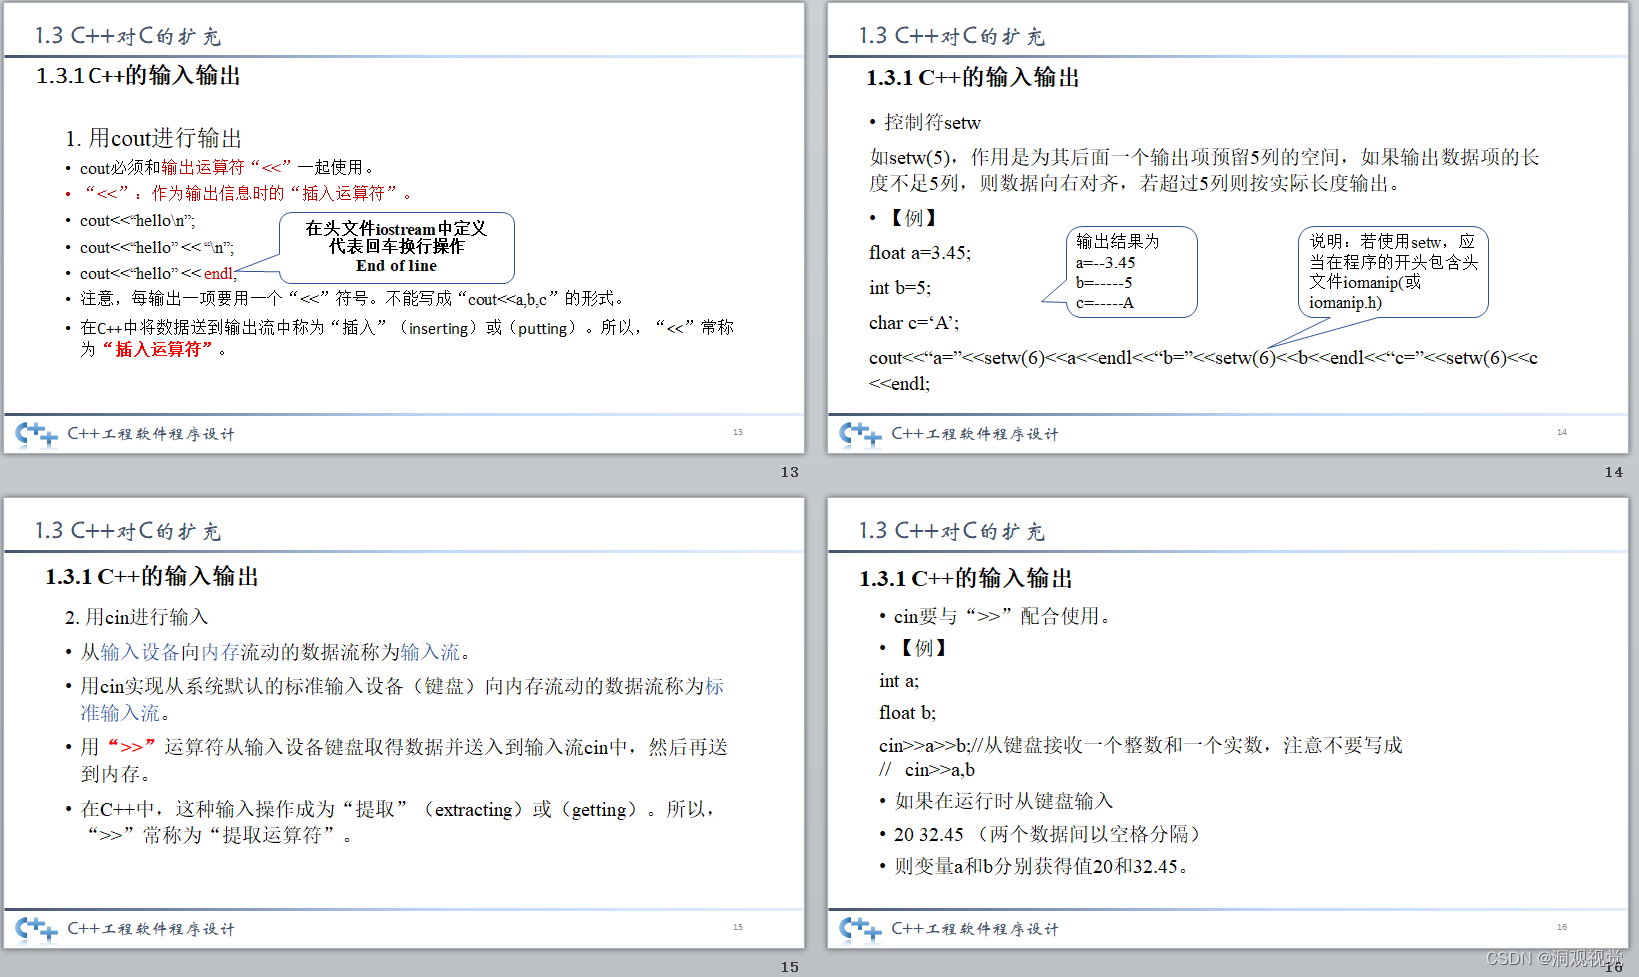Click header '1.3 C++对C的扩充' on slide 16

(951, 531)
